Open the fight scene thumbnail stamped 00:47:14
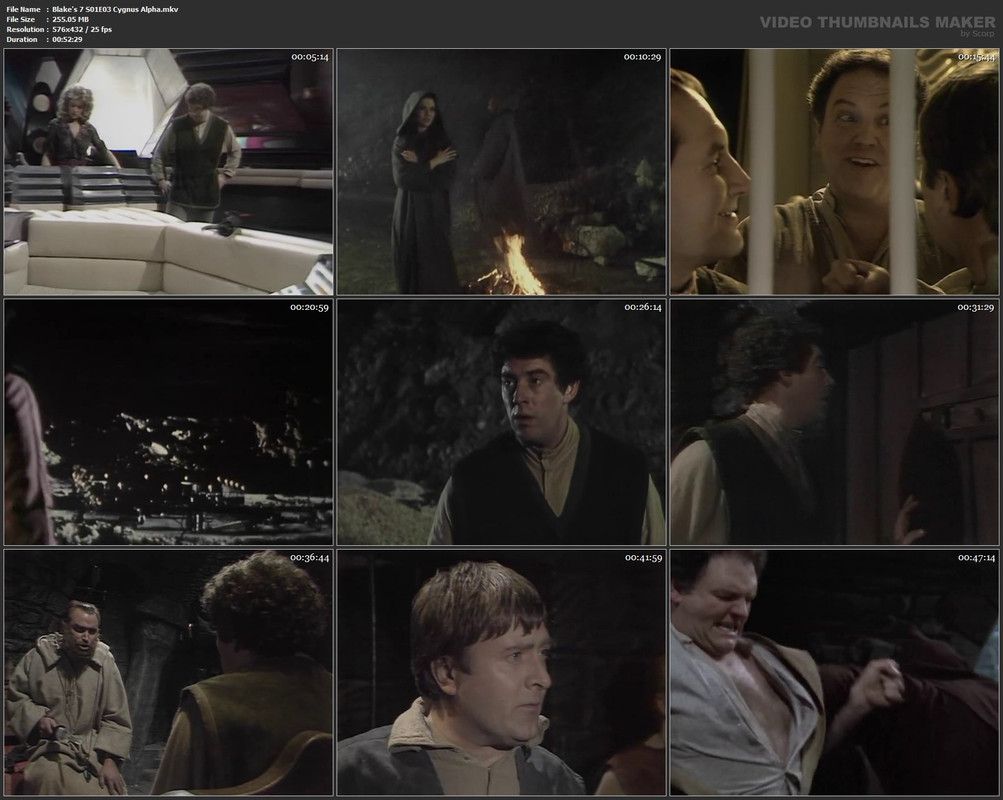Viewport: 1003px width, 800px height. click(834, 673)
